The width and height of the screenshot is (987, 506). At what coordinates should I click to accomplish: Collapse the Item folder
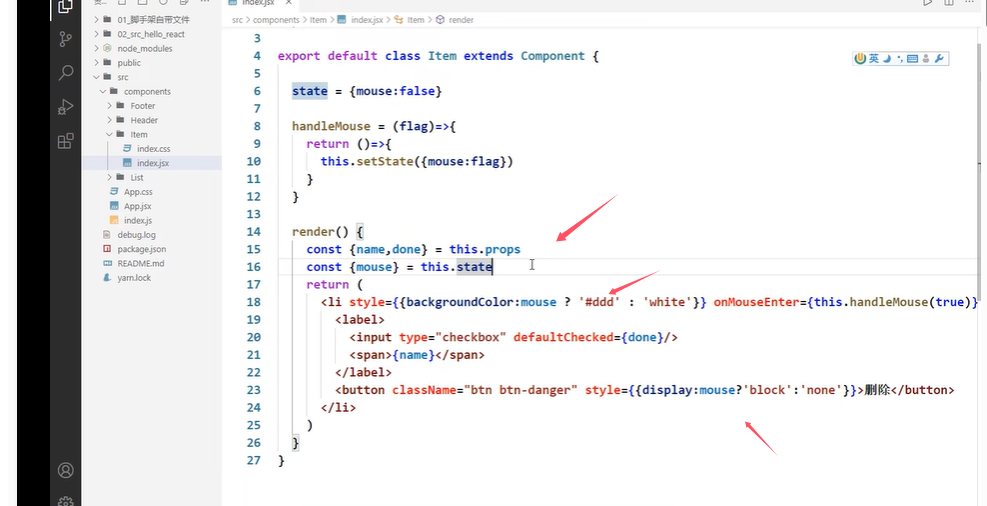click(110, 134)
